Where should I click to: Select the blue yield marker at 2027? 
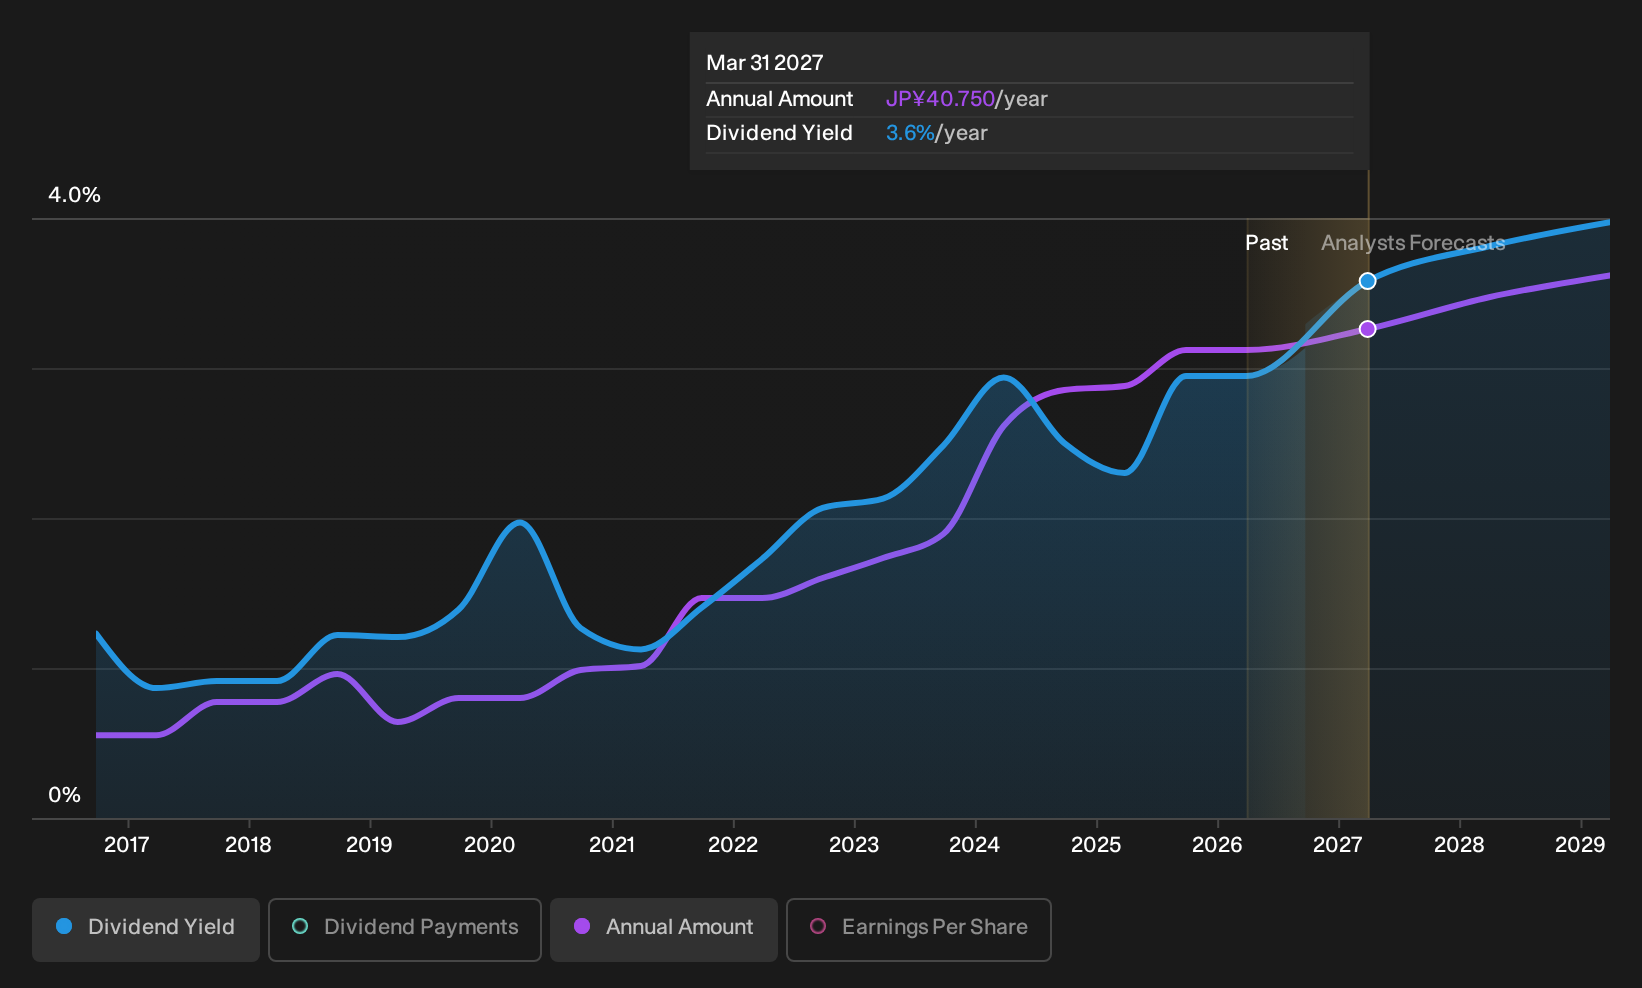(x=1368, y=281)
